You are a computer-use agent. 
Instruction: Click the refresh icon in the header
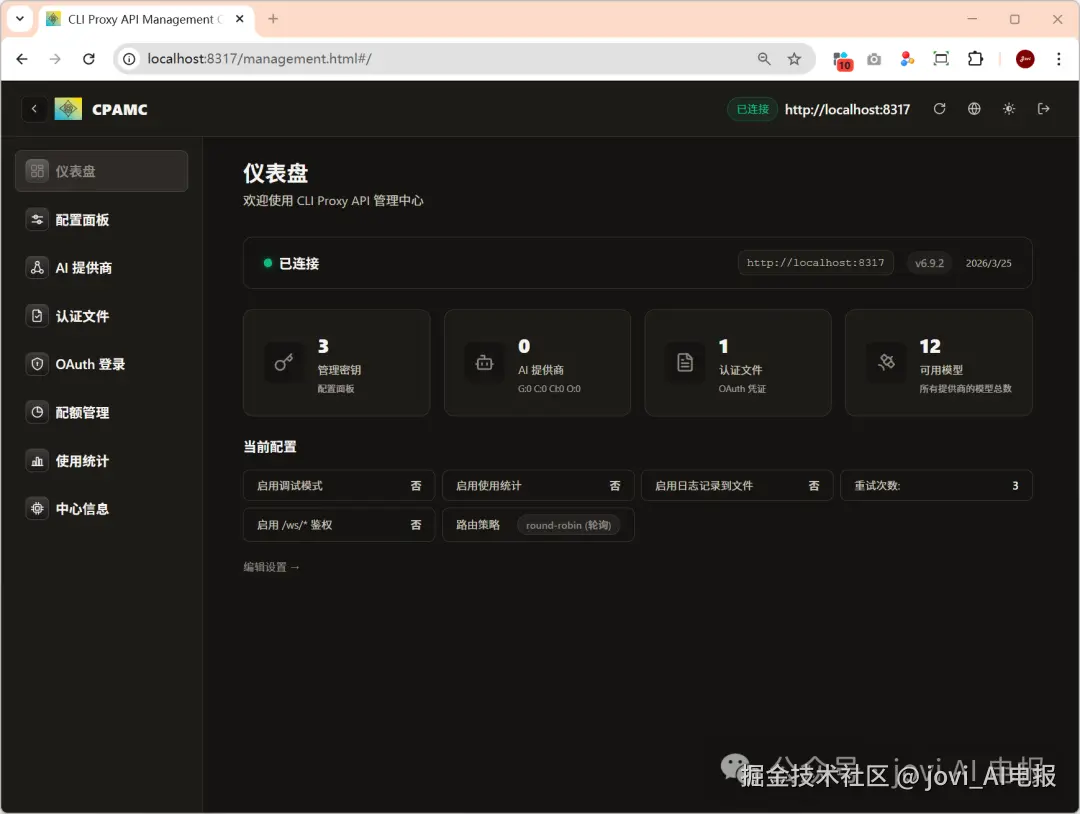(939, 109)
